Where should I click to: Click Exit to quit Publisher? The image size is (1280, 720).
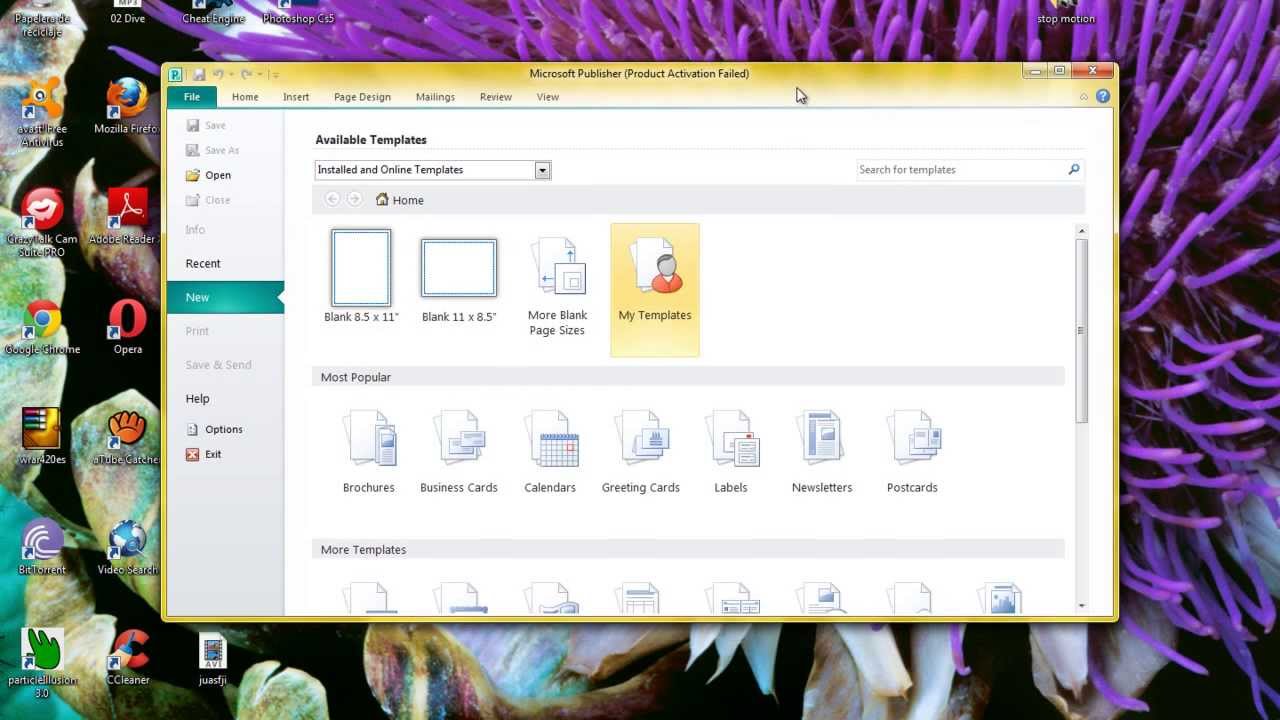tap(204, 454)
